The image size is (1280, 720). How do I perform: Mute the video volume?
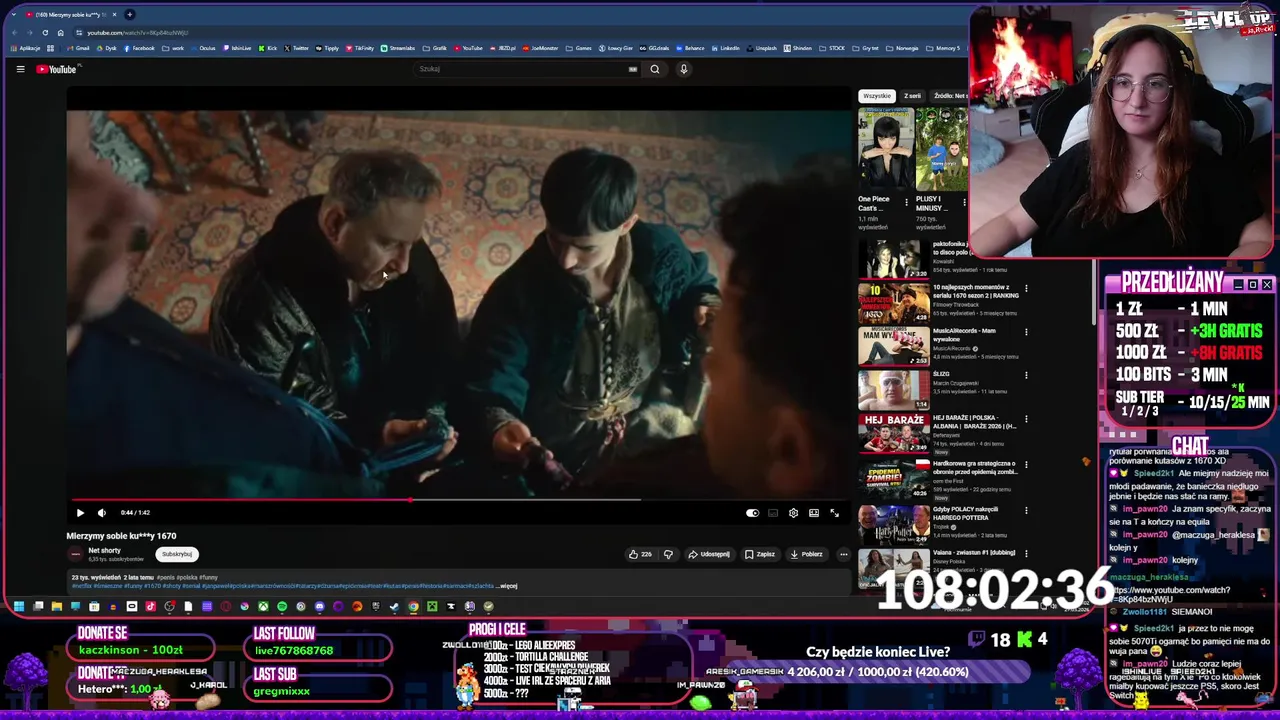(x=101, y=513)
